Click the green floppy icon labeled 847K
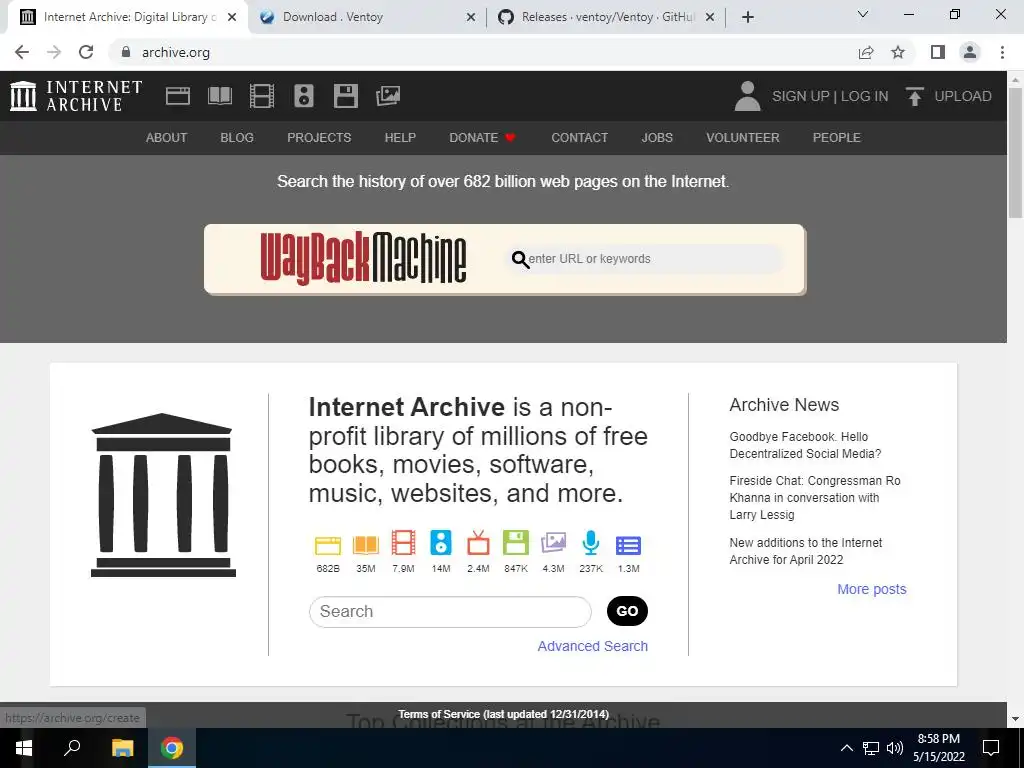This screenshot has height=768, width=1024. coord(516,543)
